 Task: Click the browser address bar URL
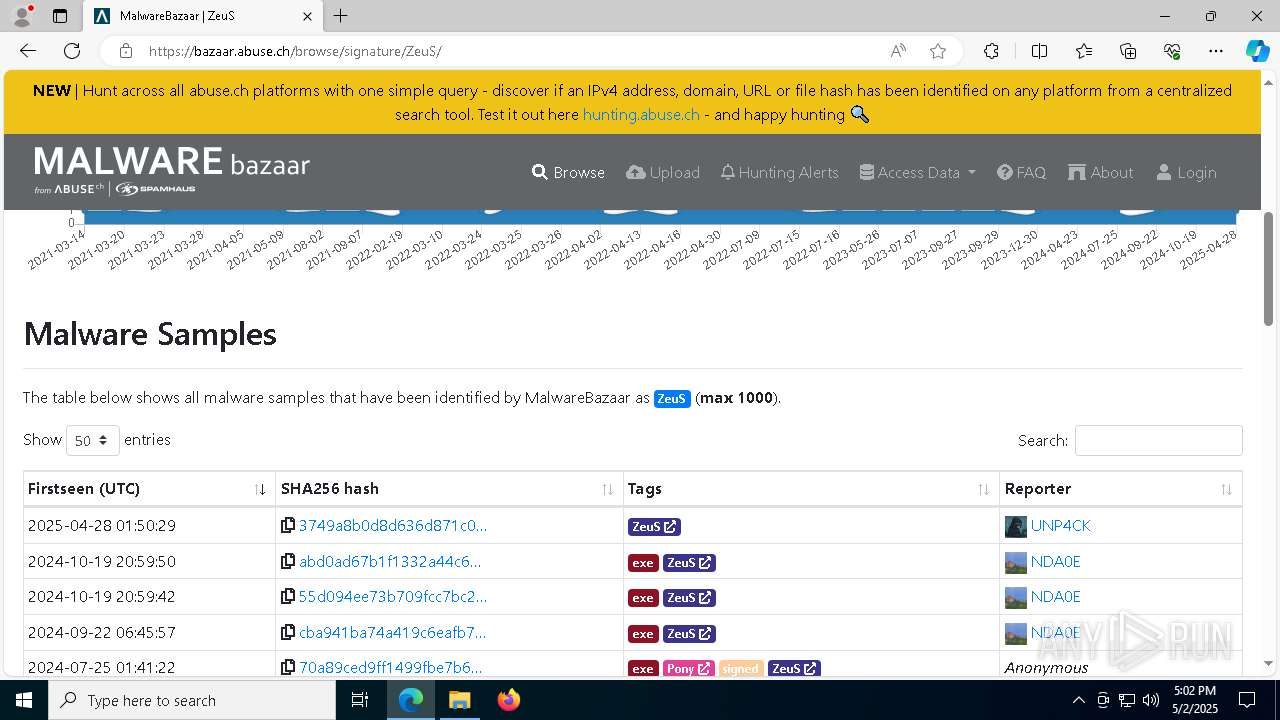tap(295, 51)
